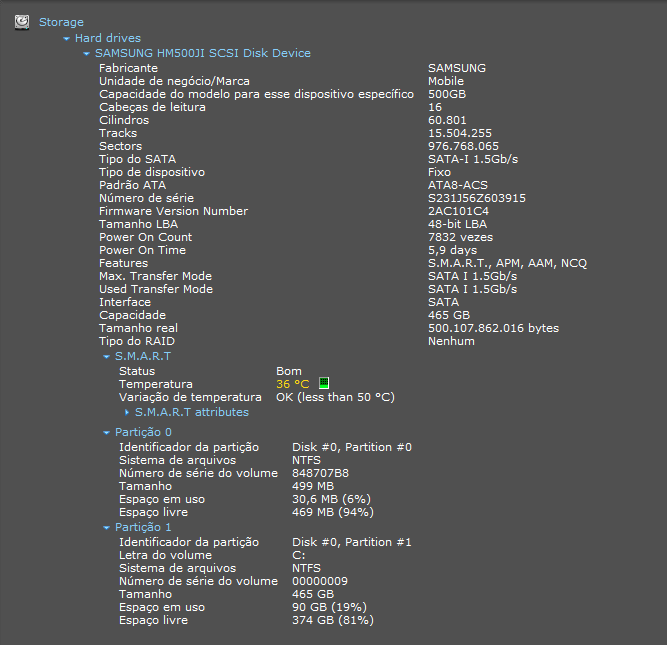The width and height of the screenshot is (667, 645).
Task: Click the Partição 1 heading
Action: click(x=143, y=527)
